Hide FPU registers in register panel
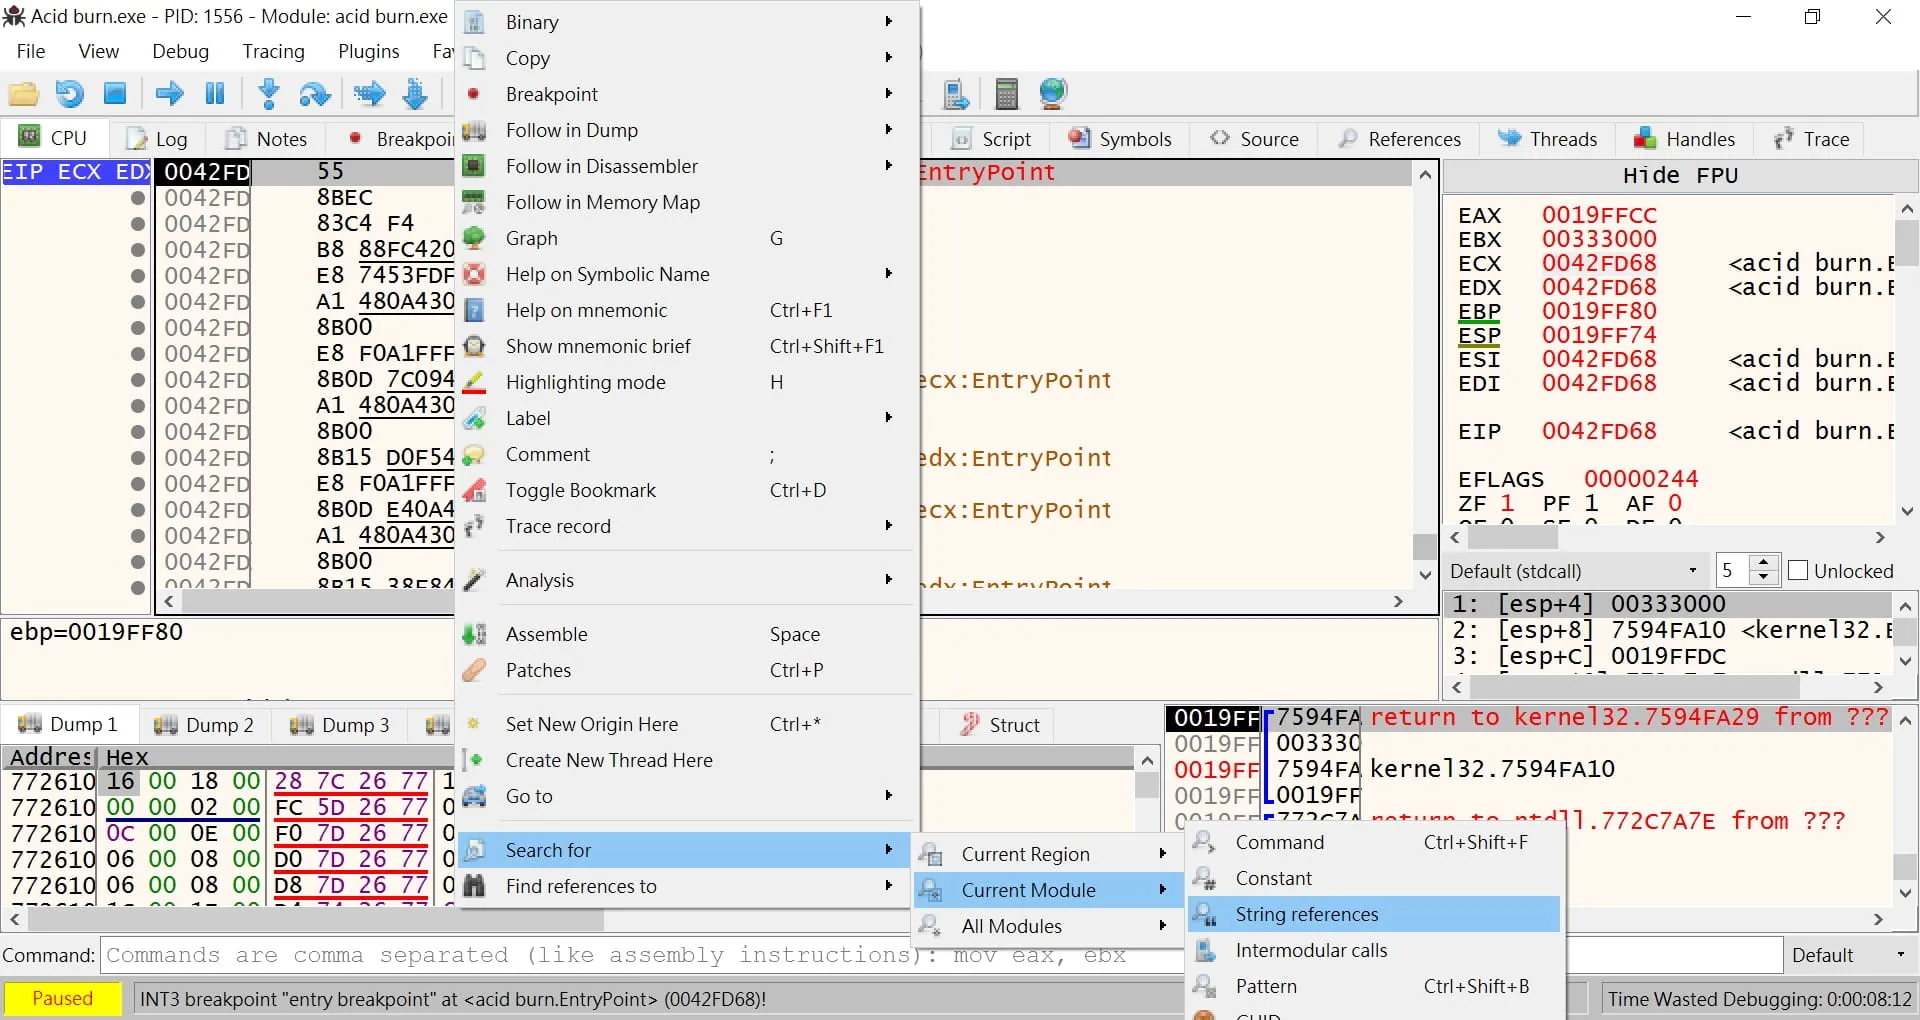Screen dimensions: 1920x1020 [x=1680, y=176]
